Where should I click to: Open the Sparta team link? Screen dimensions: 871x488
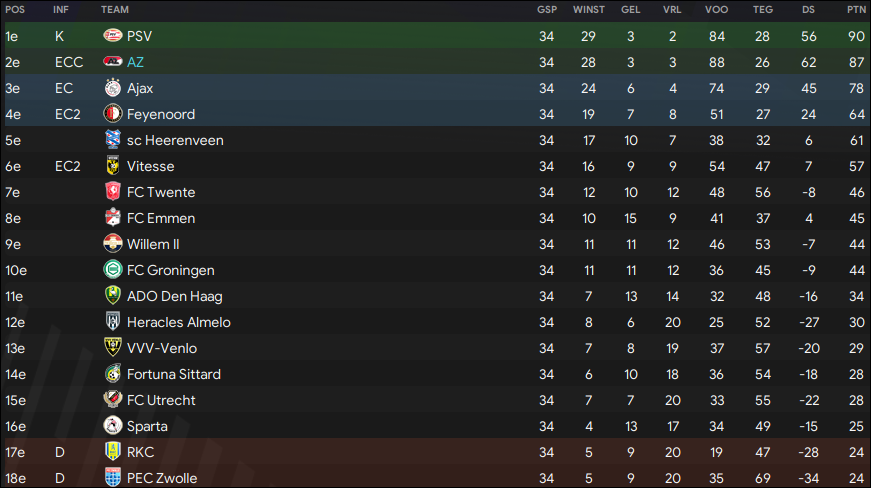(x=147, y=426)
